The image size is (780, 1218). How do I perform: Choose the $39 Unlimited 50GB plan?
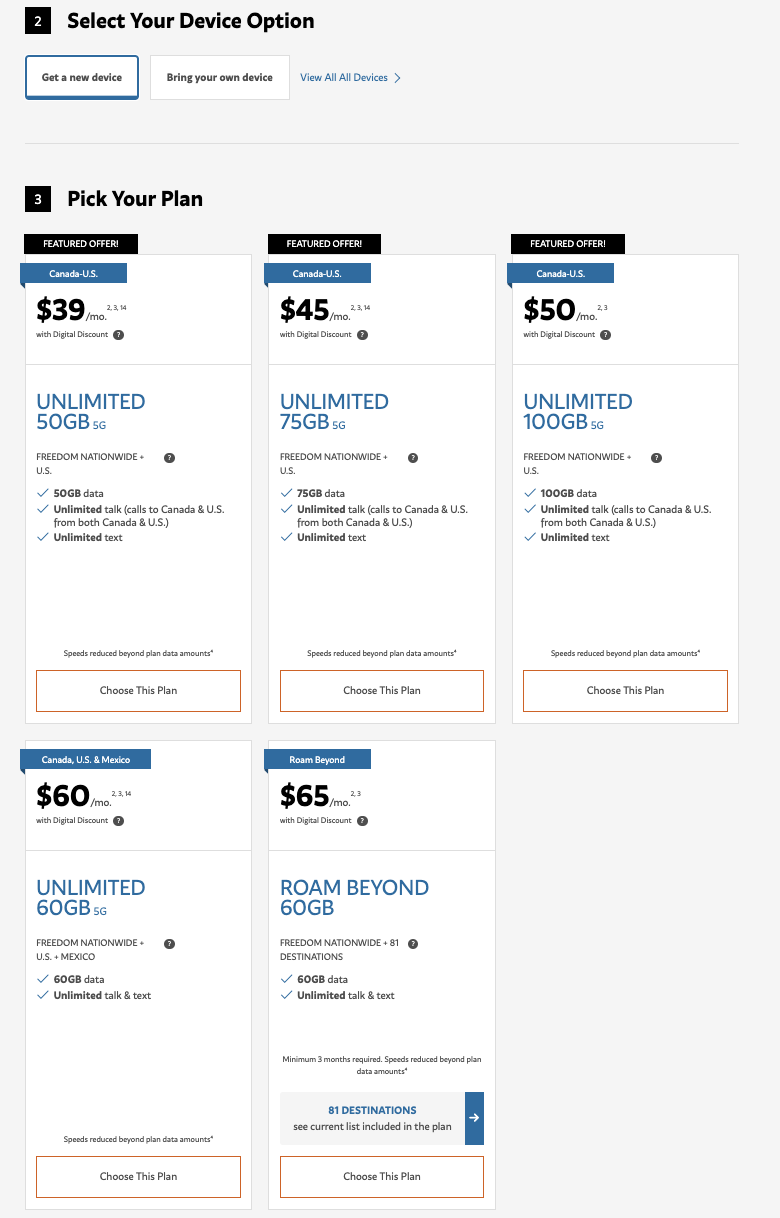click(x=138, y=691)
